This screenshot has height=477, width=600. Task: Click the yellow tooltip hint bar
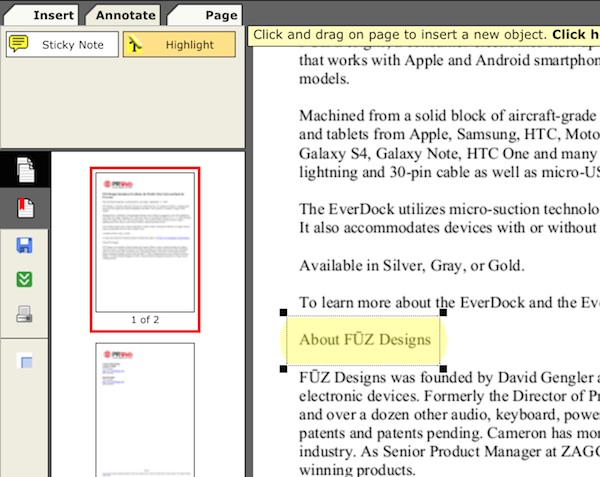point(424,35)
